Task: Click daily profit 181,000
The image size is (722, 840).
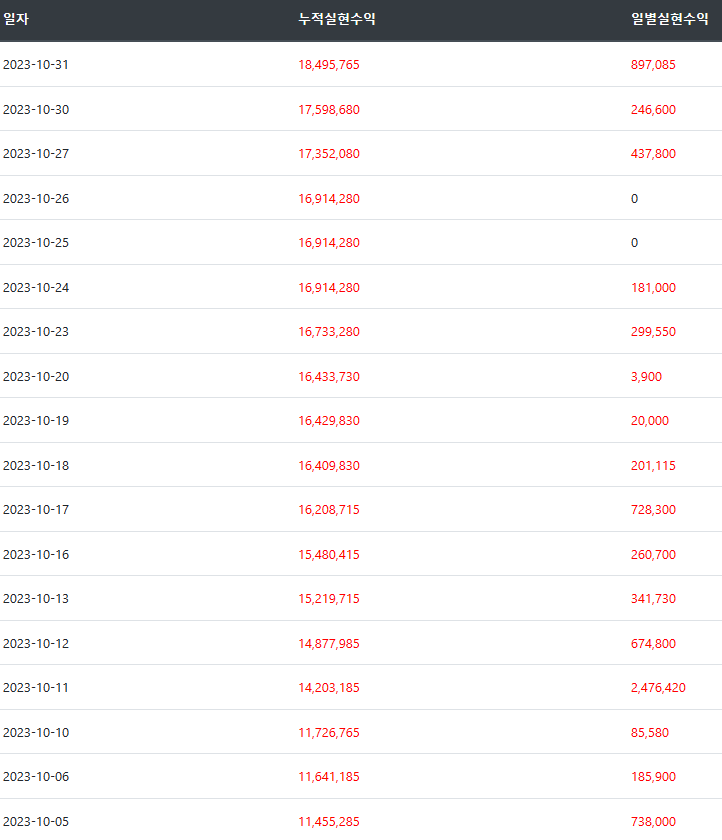Action: point(653,288)
